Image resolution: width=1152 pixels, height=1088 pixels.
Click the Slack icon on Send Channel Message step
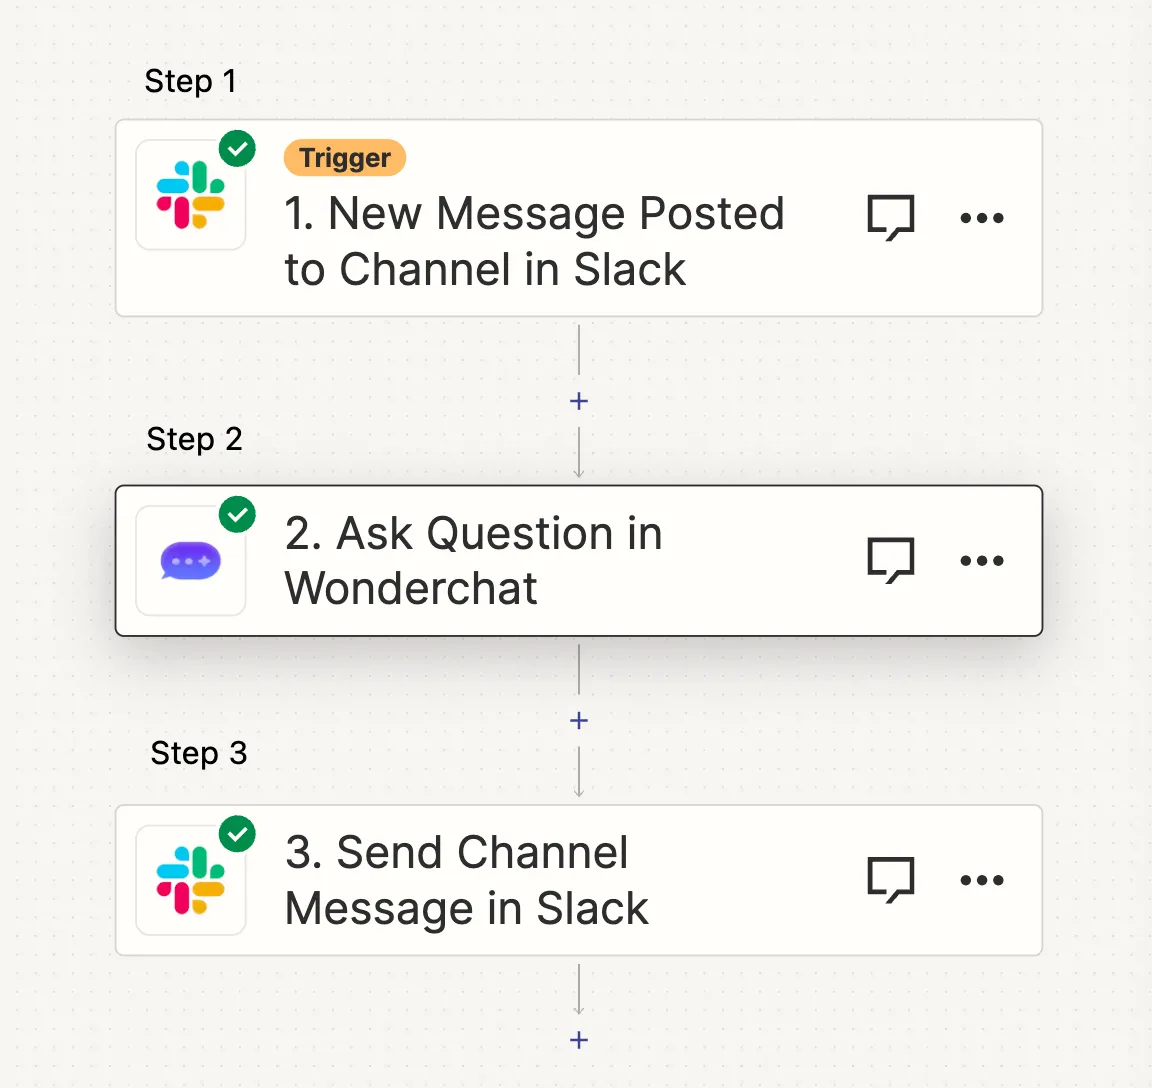[191, 880]
